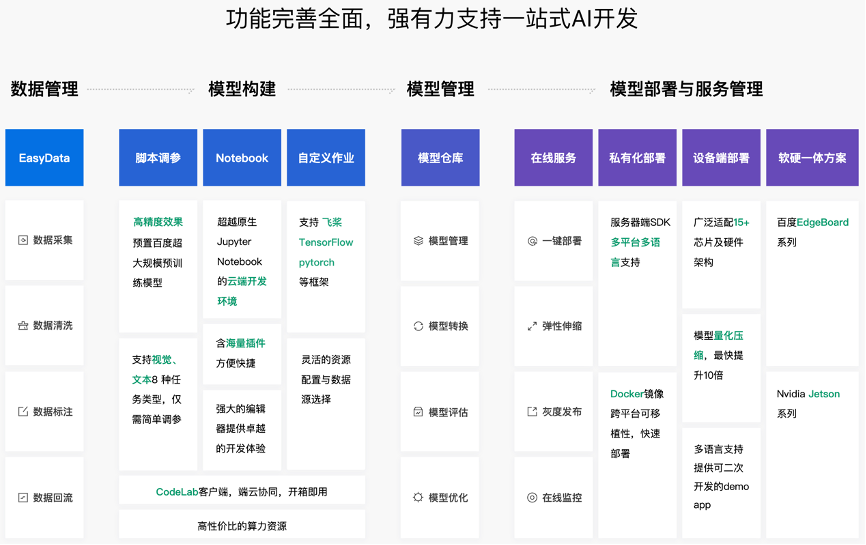
Task: Click the 一键部署 label
Action: point(562,241)
